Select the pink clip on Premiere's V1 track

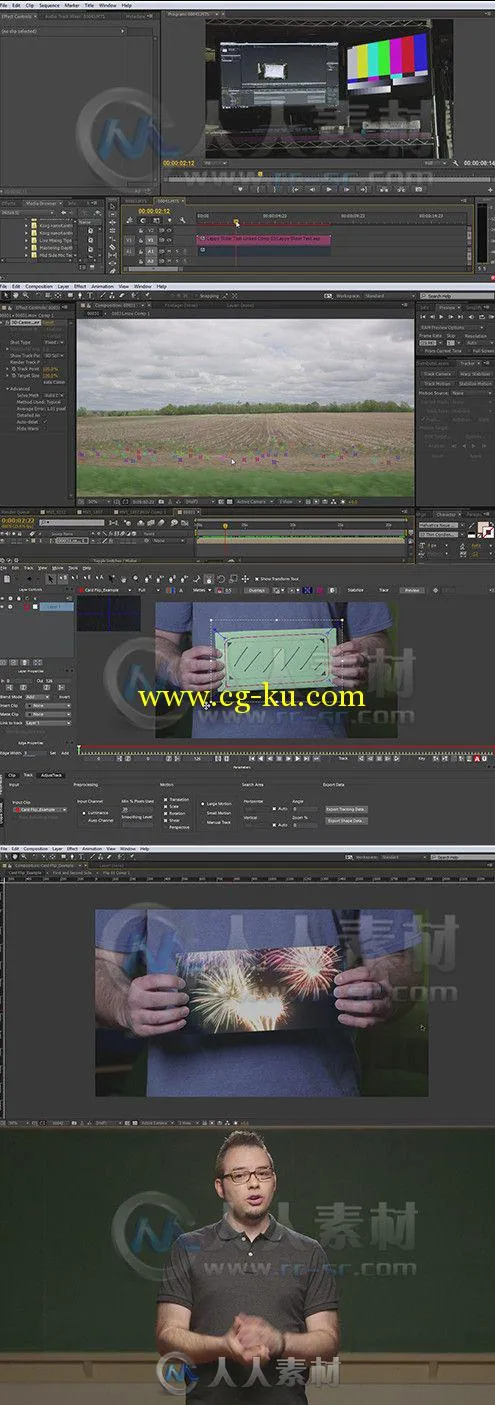(x=264, y=239)
